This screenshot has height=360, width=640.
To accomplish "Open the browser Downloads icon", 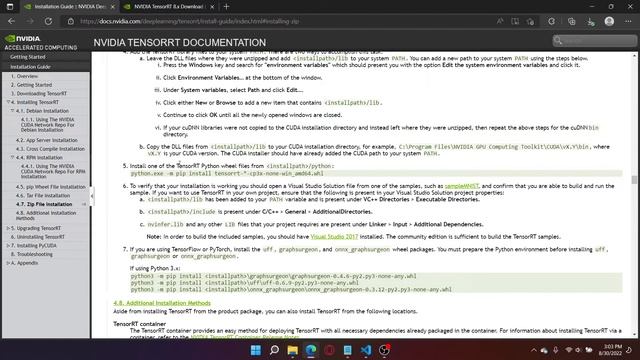I will pyautogui.click(x=591, y=22).
